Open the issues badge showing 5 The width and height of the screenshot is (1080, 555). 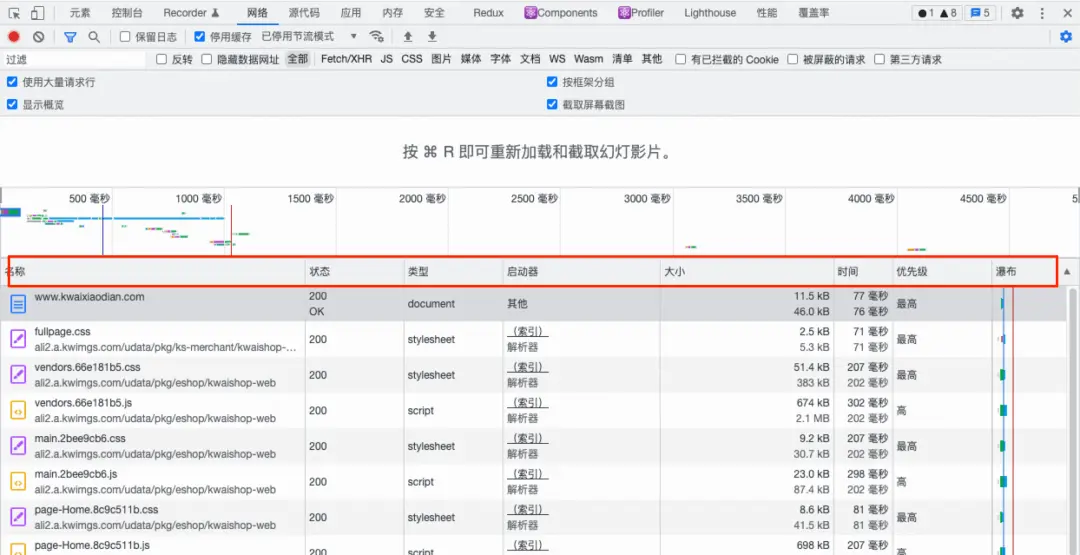[980, 13]
